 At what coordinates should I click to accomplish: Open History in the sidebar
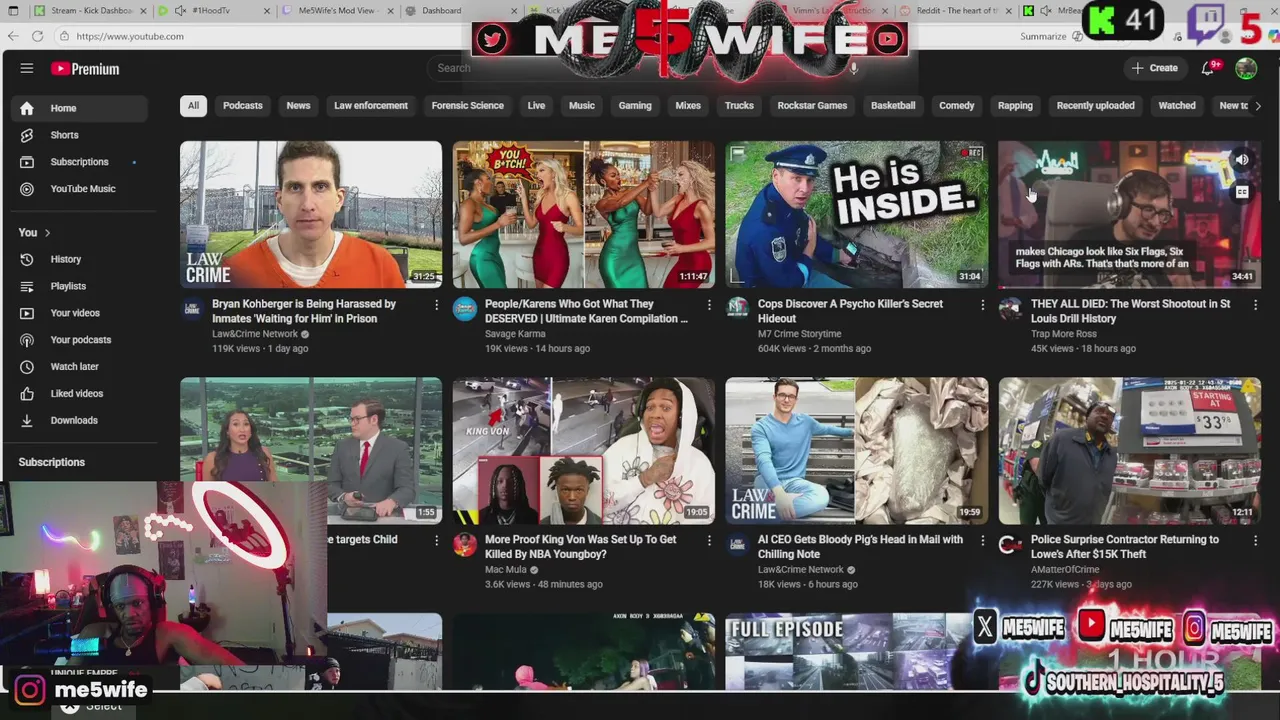(x=80, y=259)
